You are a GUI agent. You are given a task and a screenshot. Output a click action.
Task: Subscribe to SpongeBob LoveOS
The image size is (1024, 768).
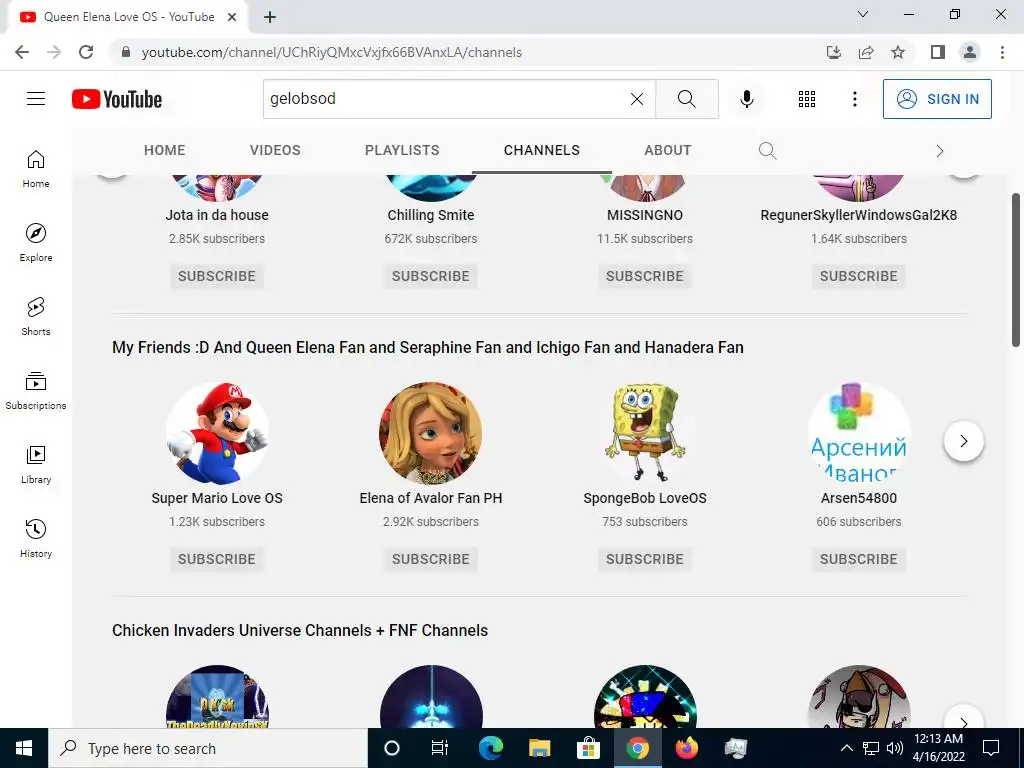pyautogui.click(x=645, y=559)
